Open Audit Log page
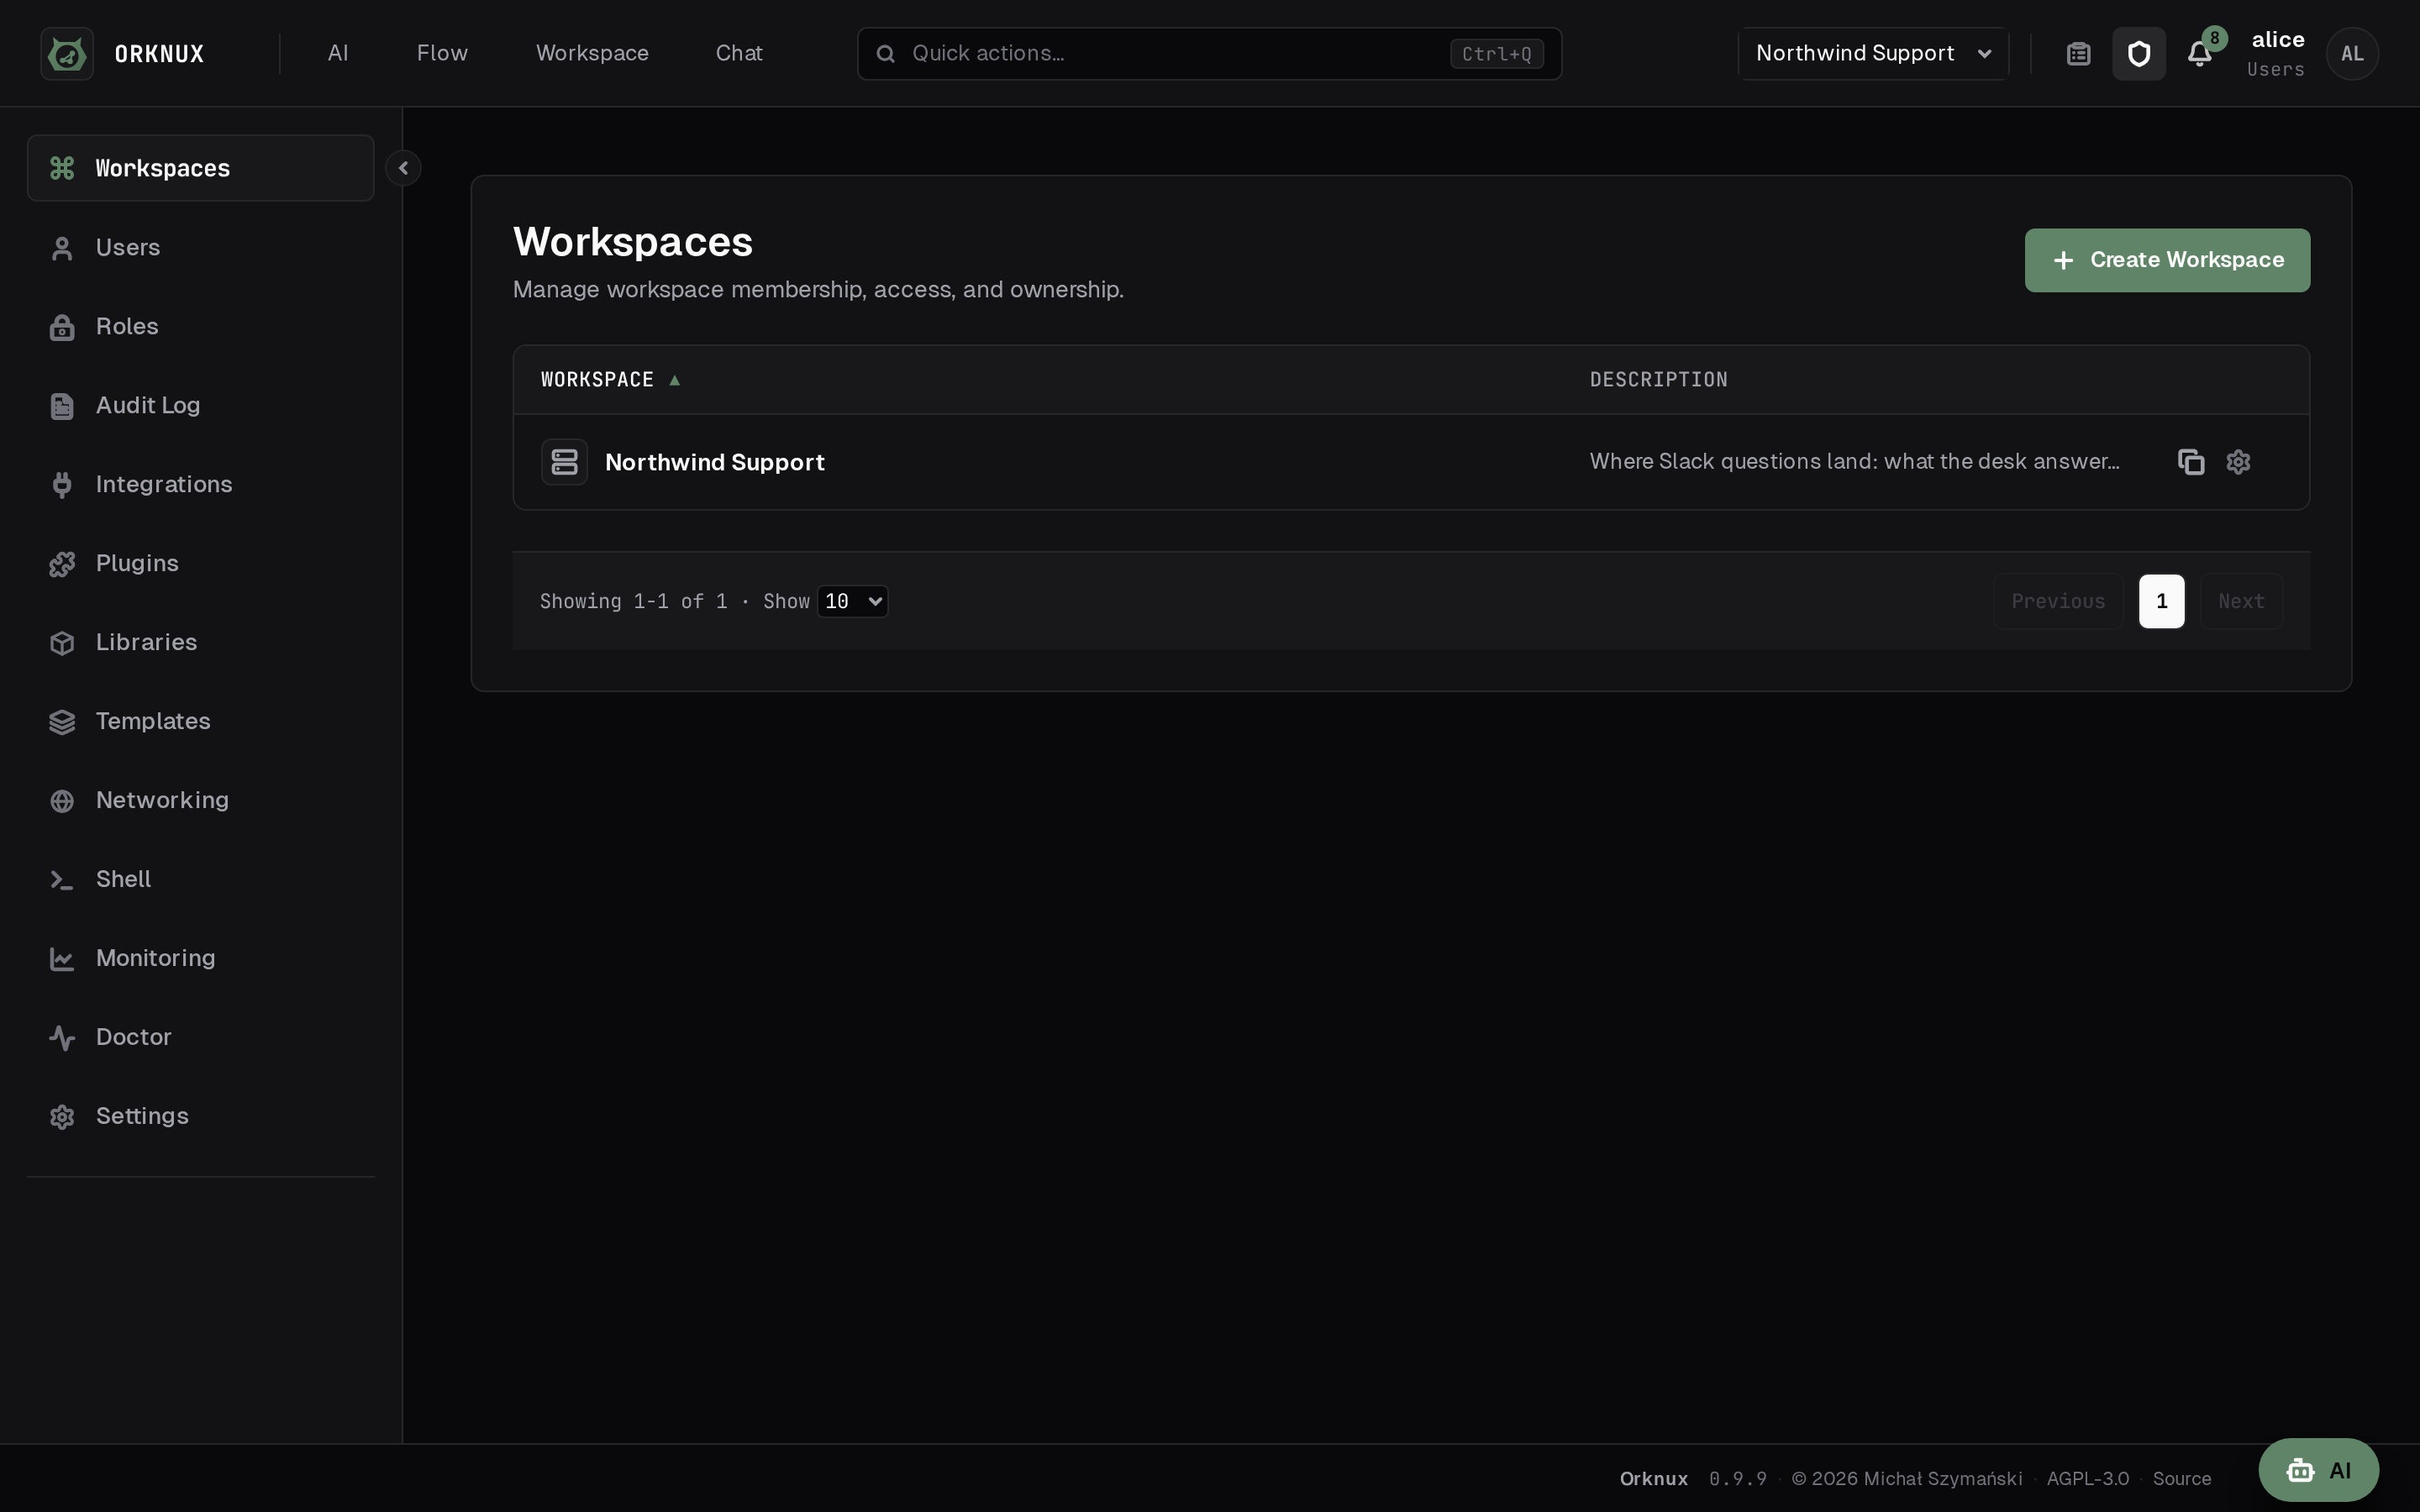Viewport: 2420px width, 1512px height. (x=200, y=405)
